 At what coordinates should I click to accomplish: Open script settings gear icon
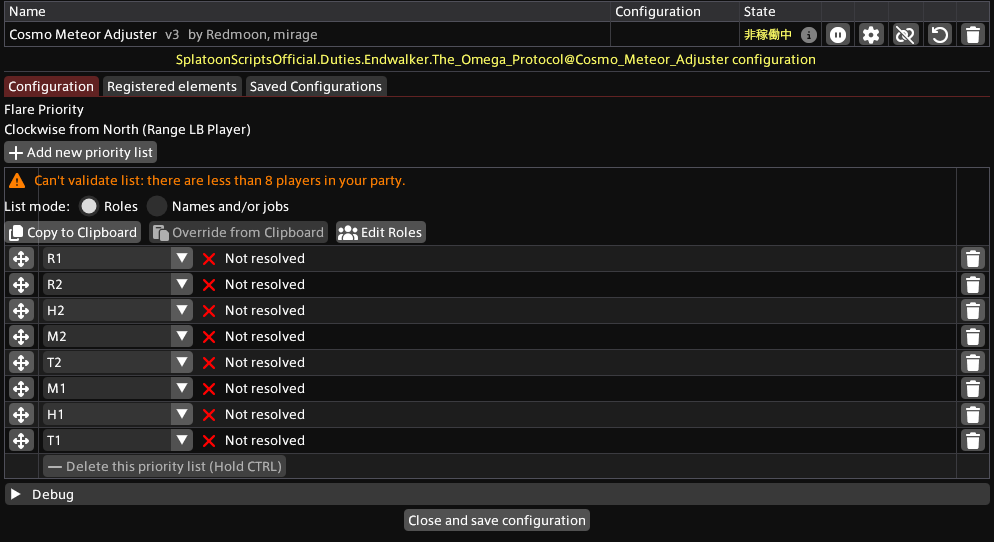point(871,34)
